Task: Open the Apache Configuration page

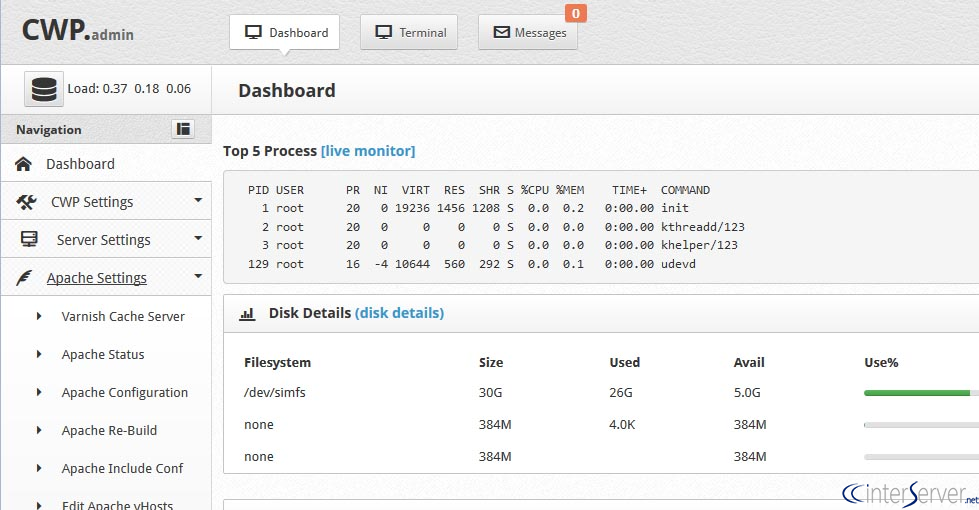Action: [x=125, y=393]
